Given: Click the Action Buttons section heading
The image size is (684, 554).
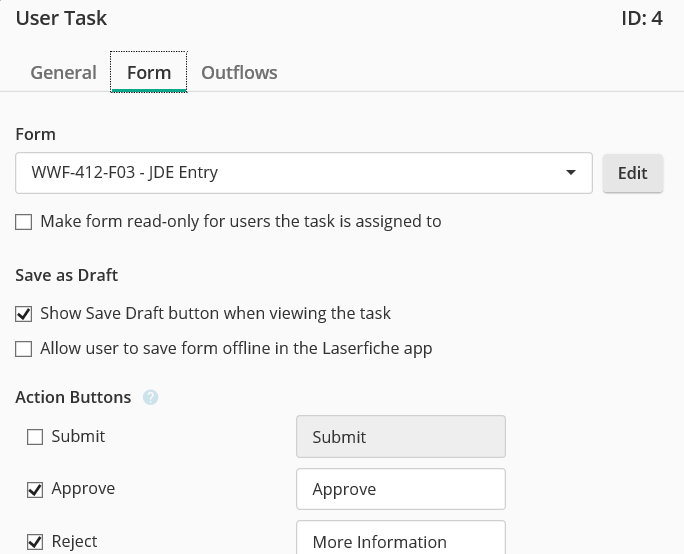Looking at the screenshot, I should pos(73,398).
